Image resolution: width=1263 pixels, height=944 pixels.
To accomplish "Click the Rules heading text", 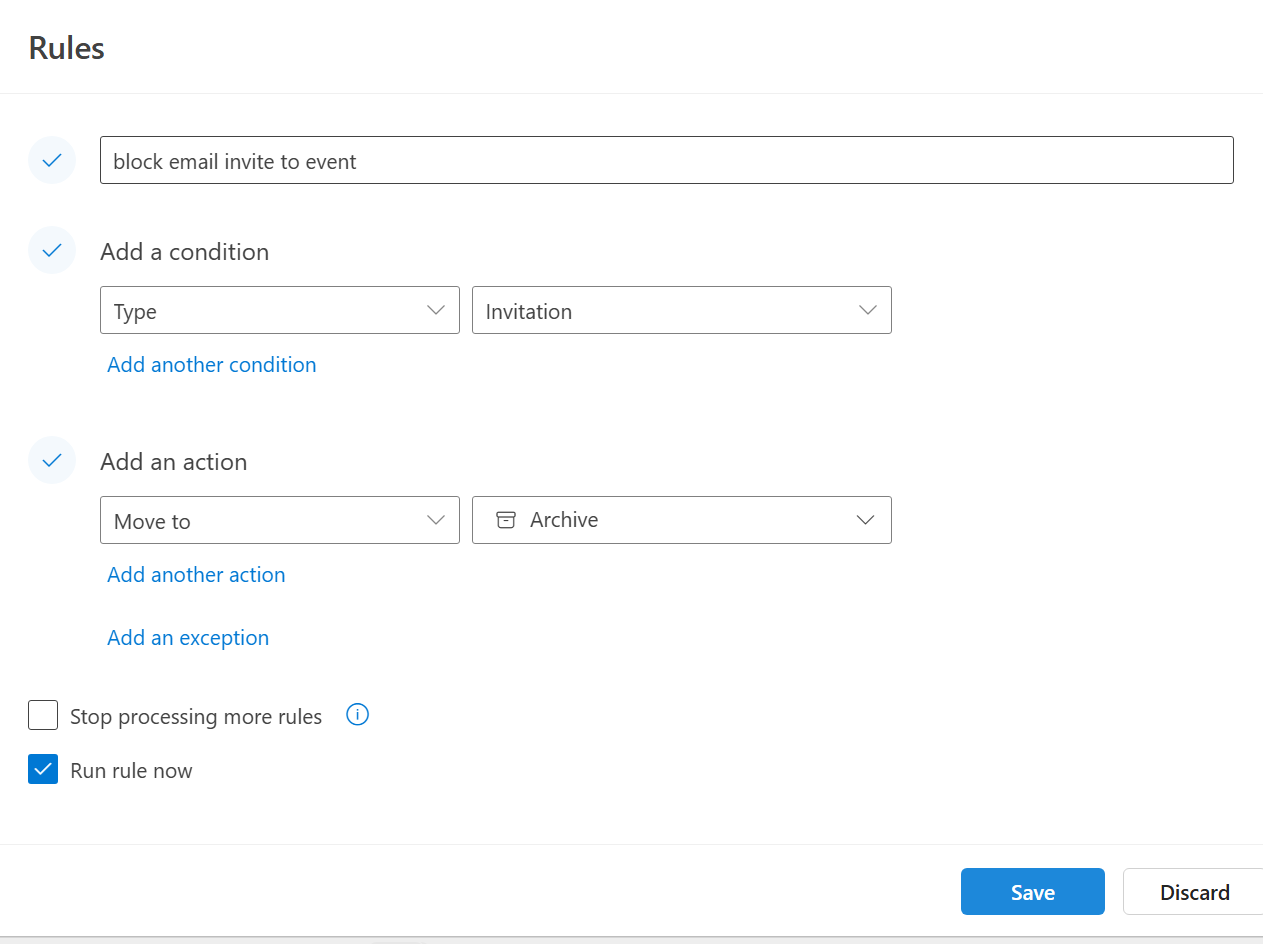I will 67,48.
